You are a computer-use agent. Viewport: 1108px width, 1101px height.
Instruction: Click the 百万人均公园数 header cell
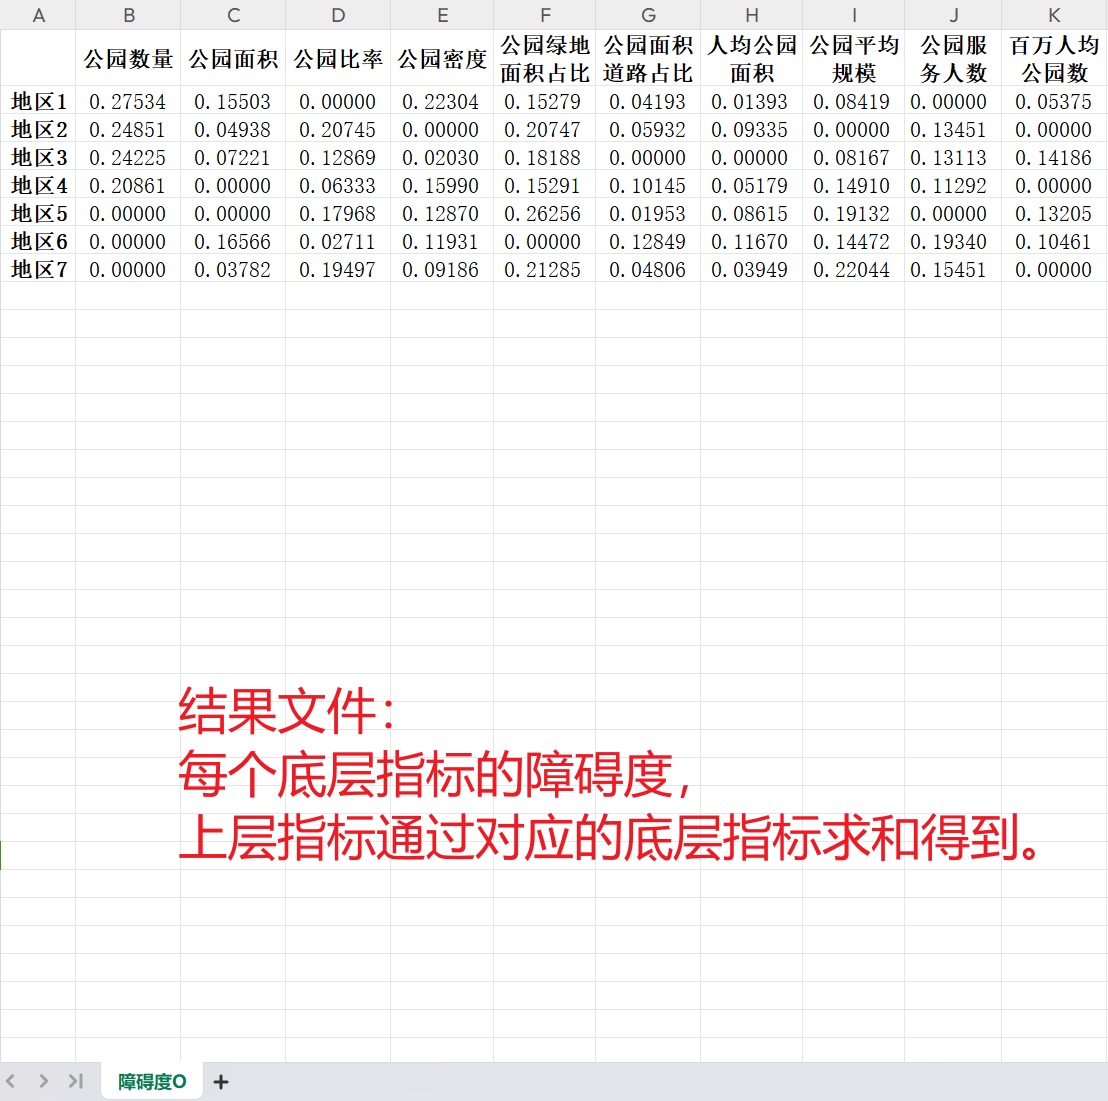point(1054,59)
